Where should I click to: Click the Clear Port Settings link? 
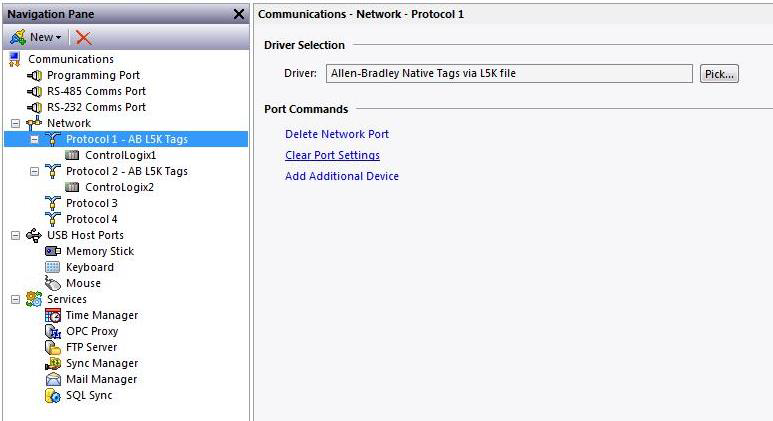[x=332, y=155]
